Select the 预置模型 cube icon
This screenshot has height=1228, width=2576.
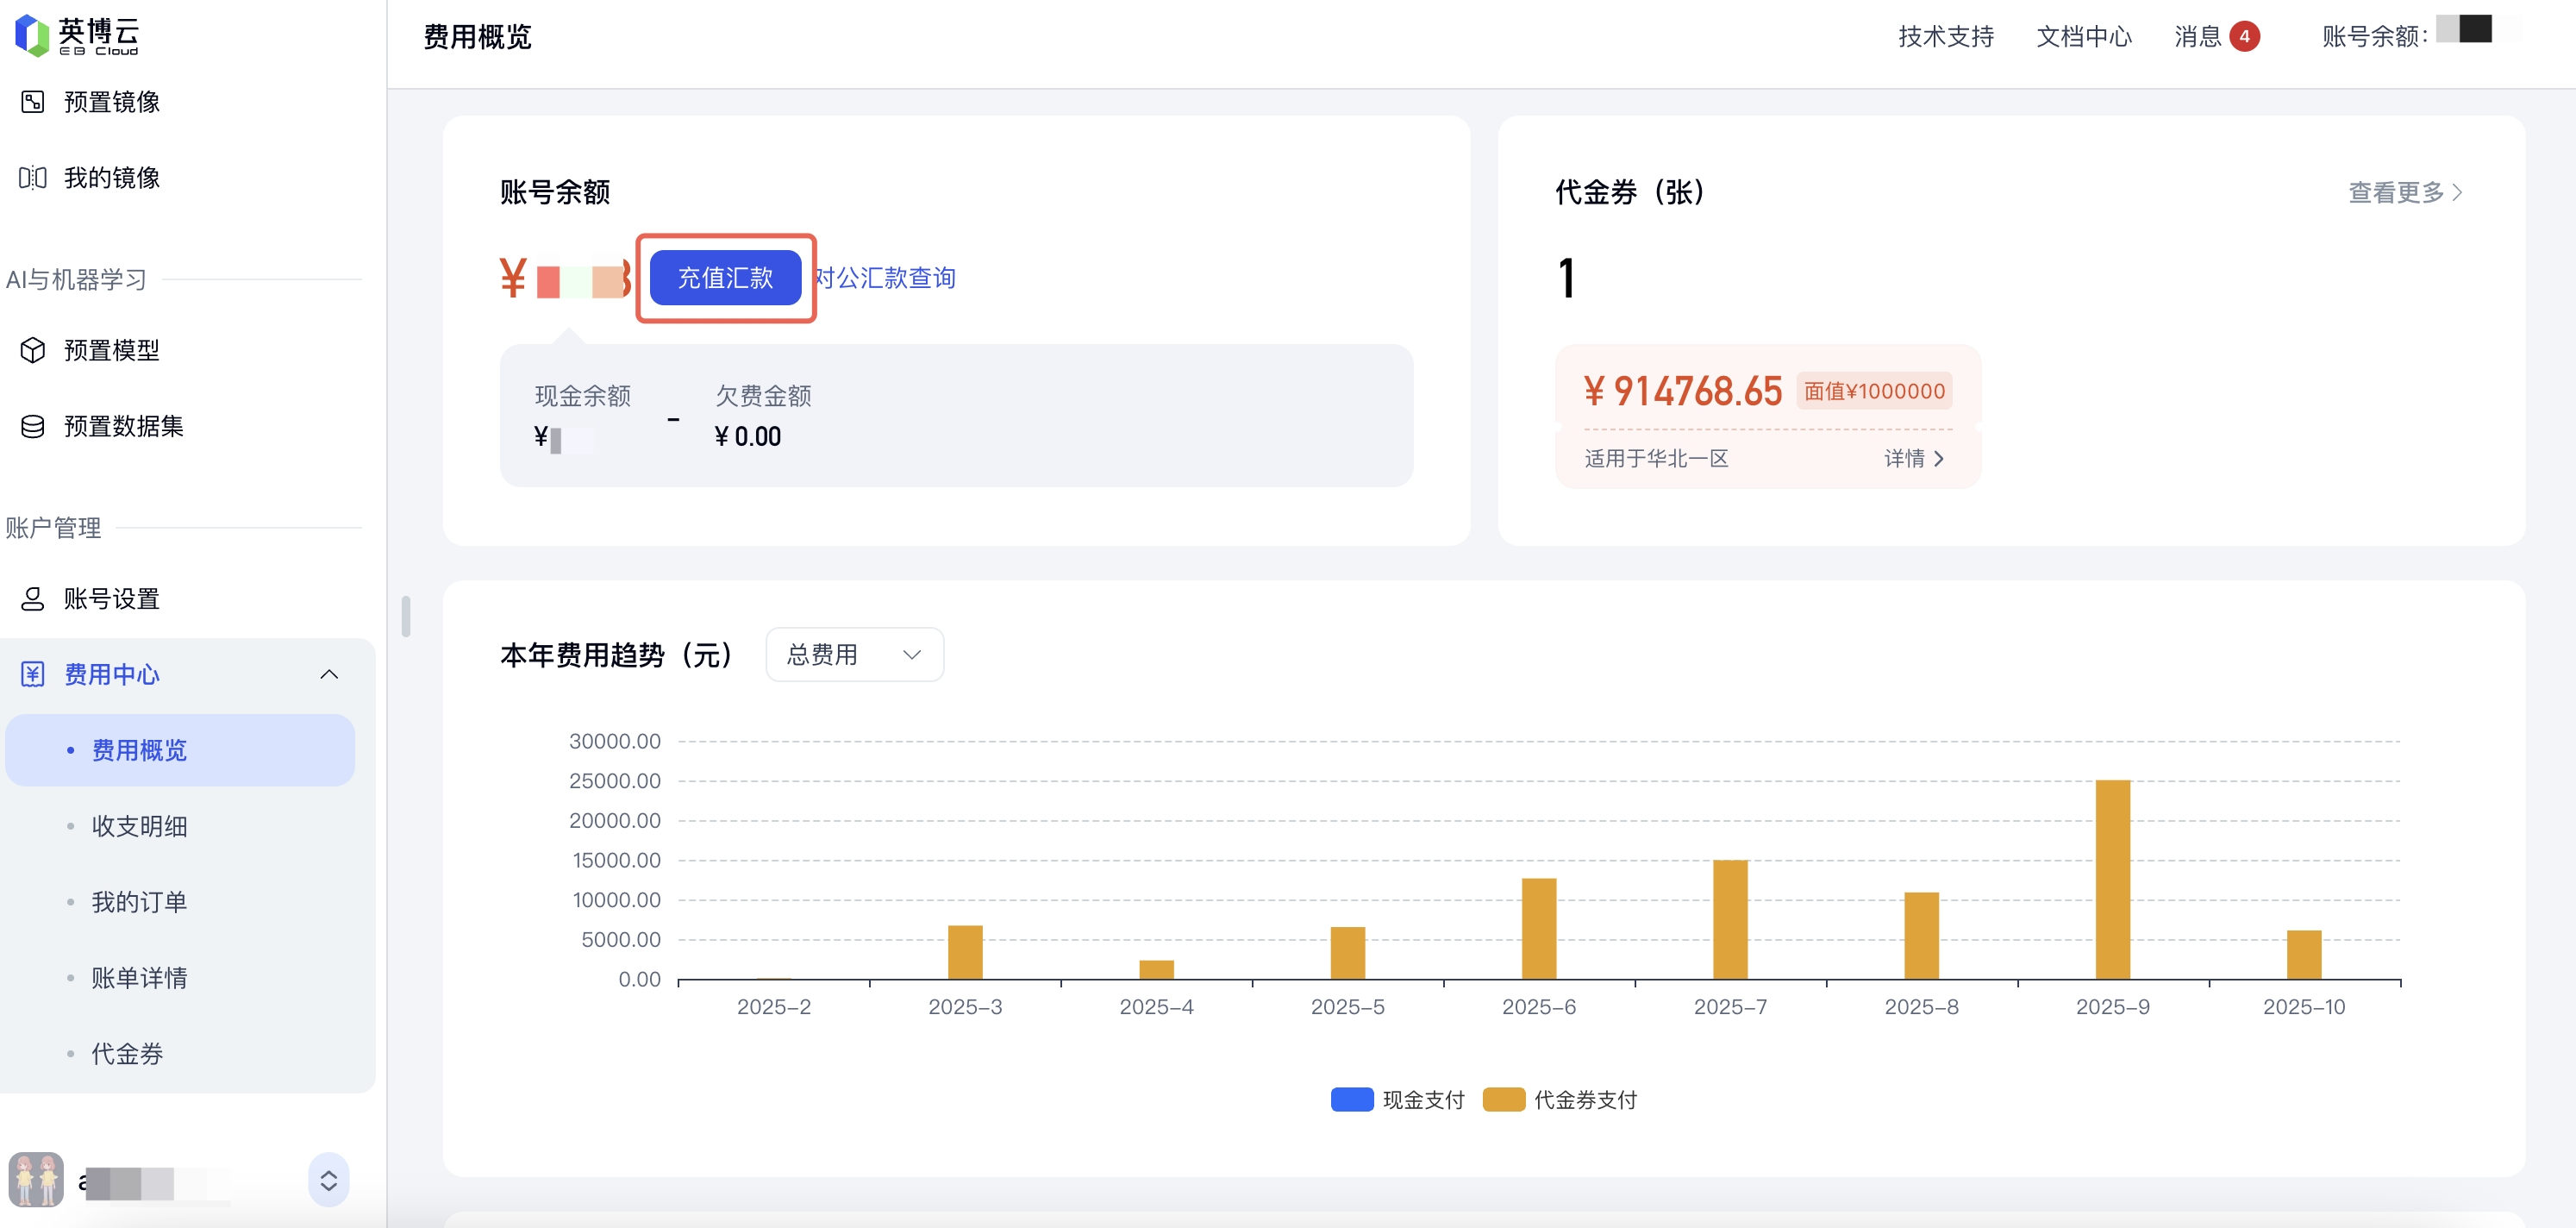[x=32, y=350]
